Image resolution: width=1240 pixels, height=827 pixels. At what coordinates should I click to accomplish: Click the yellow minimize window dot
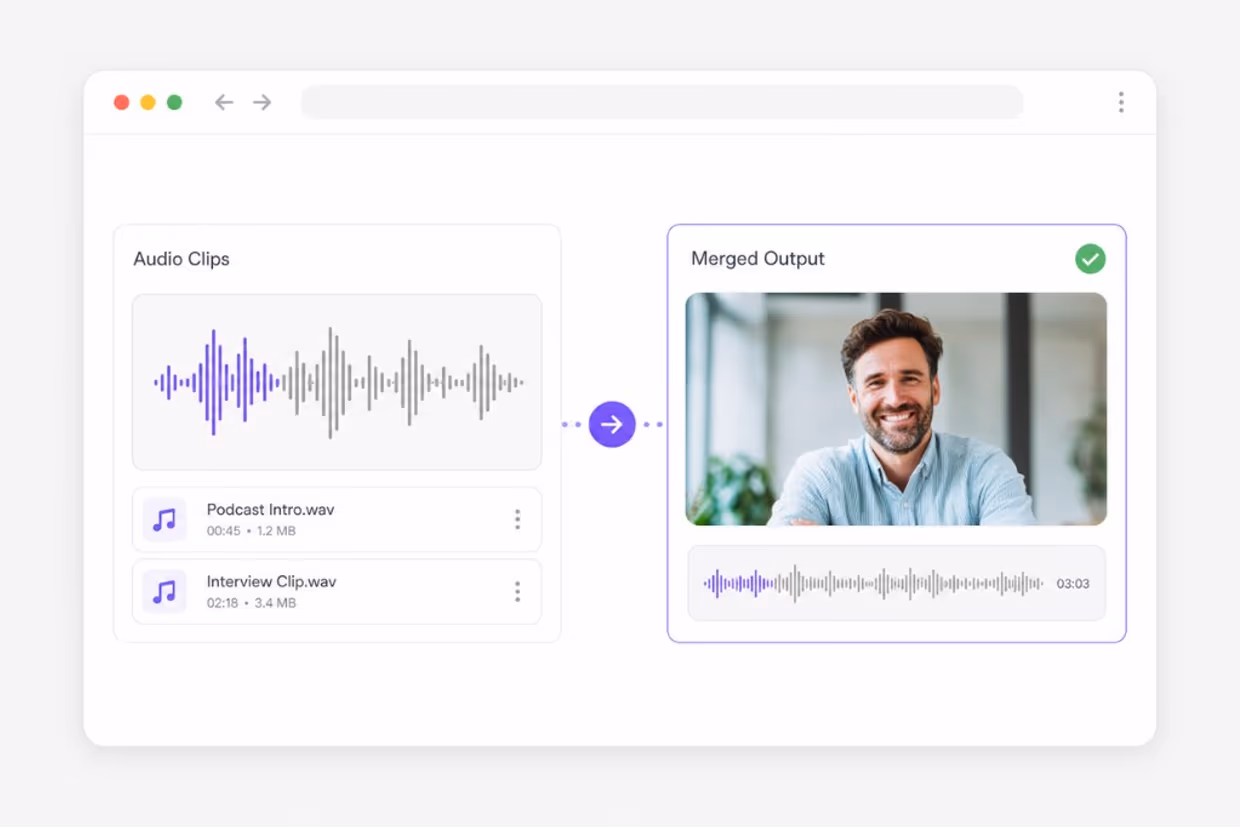click(x=148, y=102)
